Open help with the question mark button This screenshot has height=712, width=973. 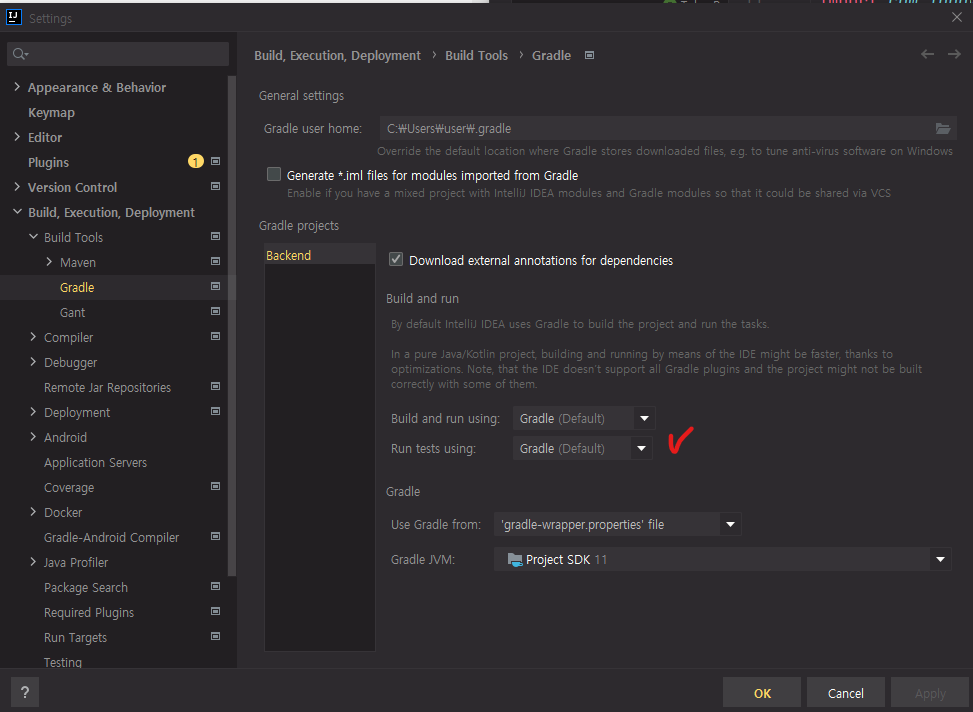(x=25, y=692)
